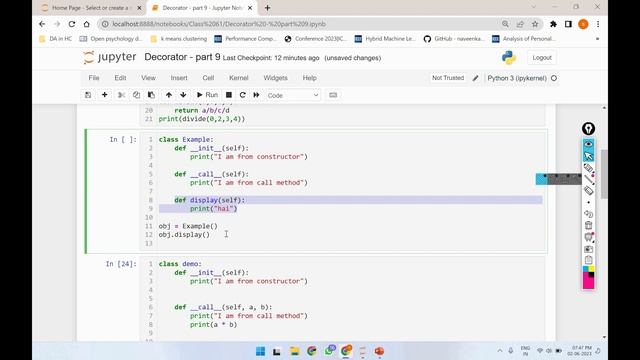
Task: Insert a cell below using the plus icon
Action: coord(104,95)
